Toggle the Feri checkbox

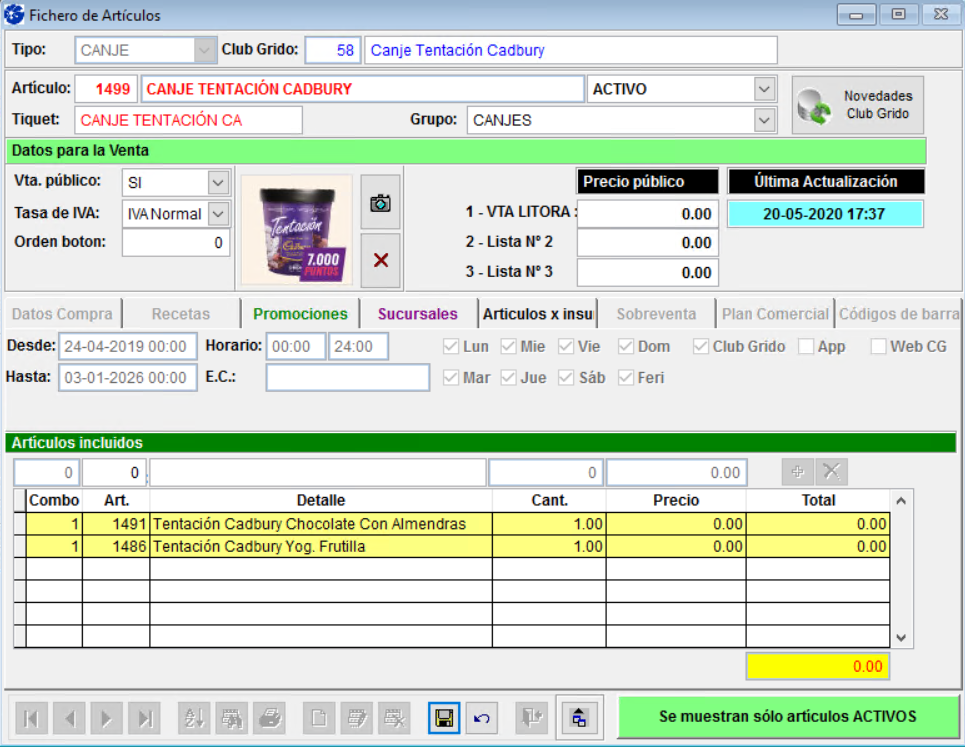626,377
